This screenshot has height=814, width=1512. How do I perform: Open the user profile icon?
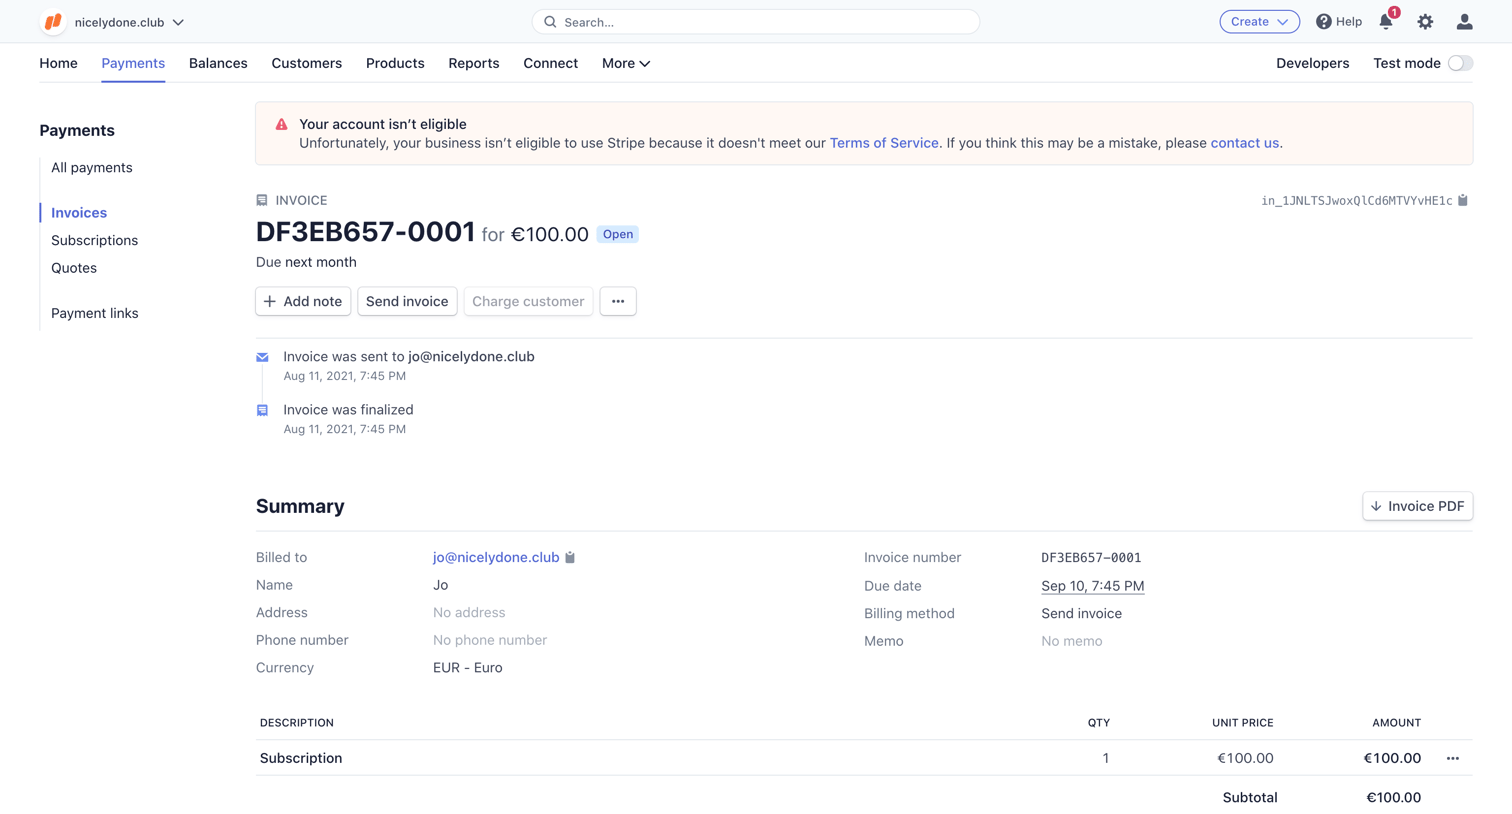[1464, 22]
